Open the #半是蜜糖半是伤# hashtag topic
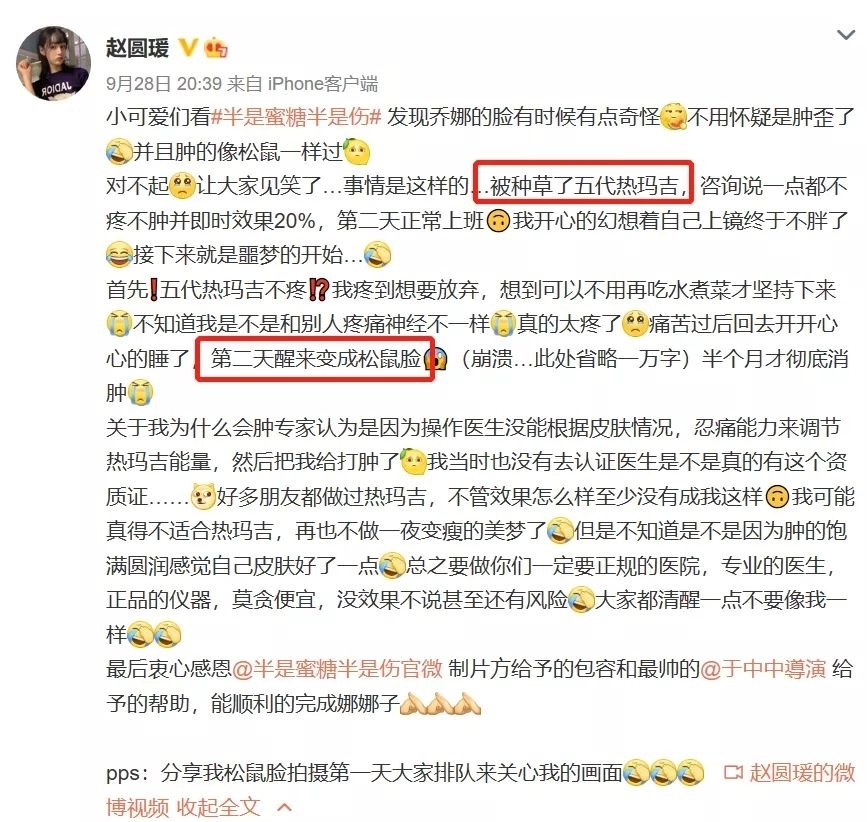Image resolution: width=867 pixels, height=822 pixels. click(x=297, y=117)
